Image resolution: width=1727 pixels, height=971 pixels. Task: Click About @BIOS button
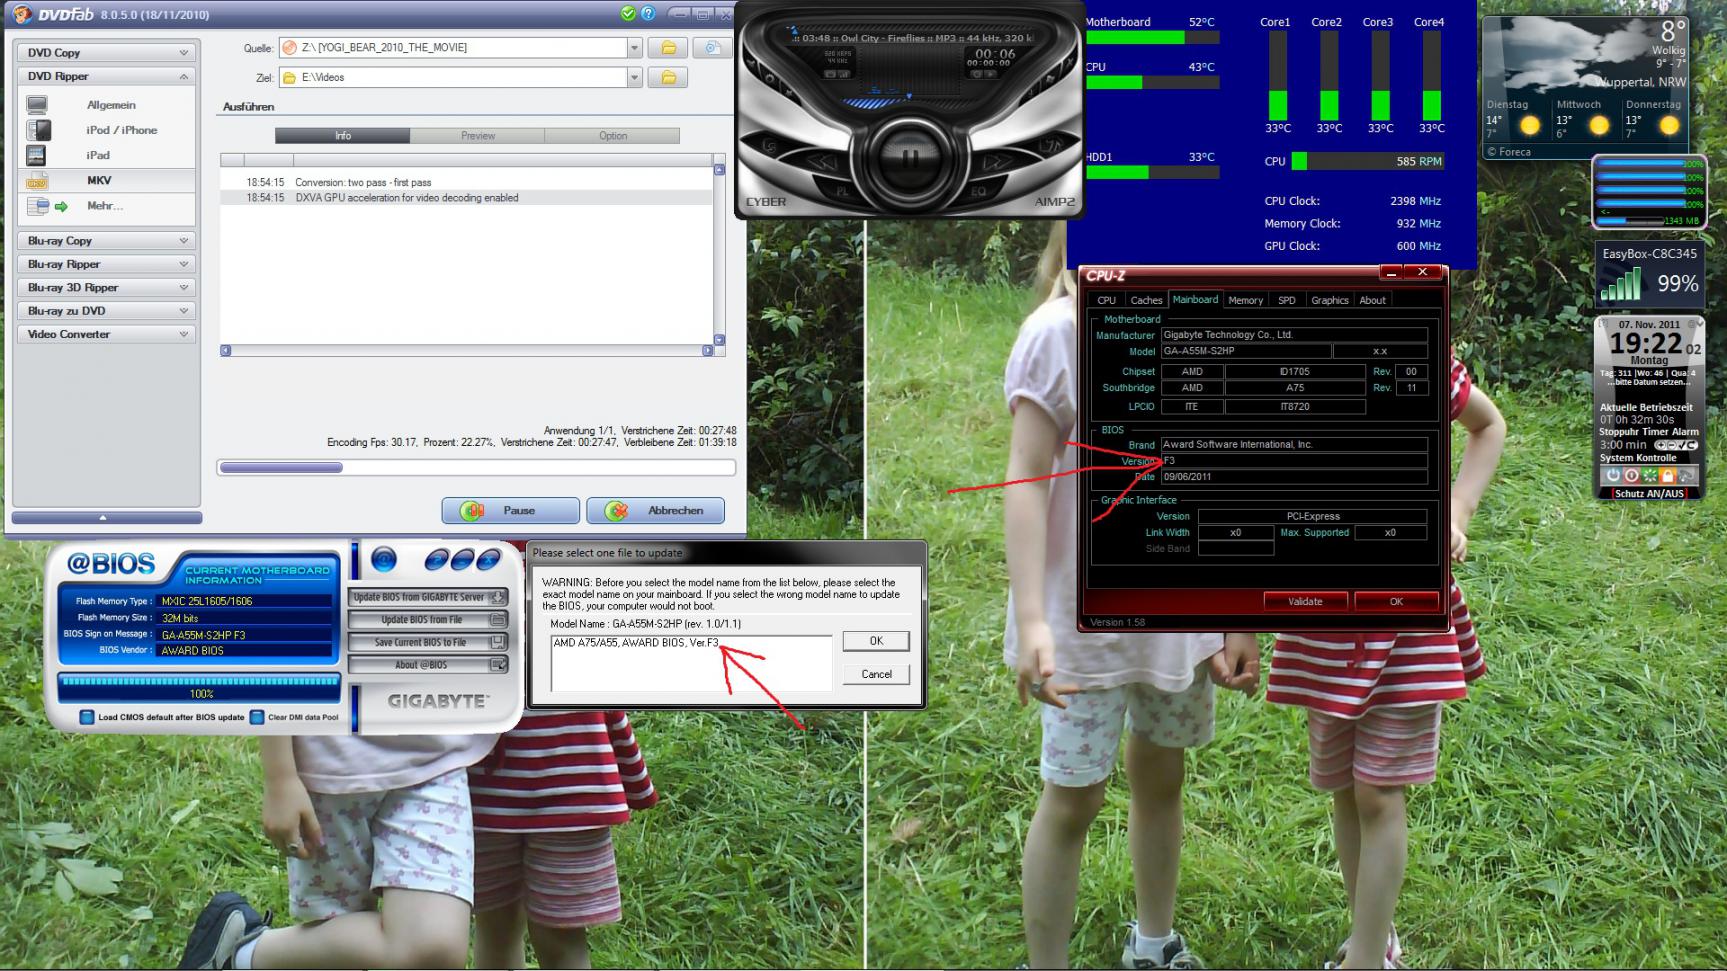tap(428, 665)
